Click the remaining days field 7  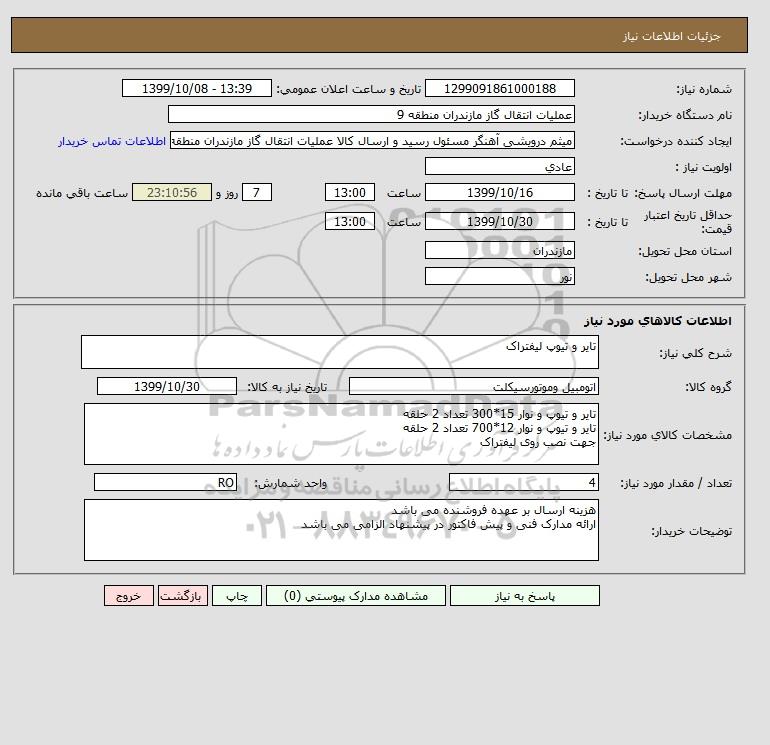[x=257, y=193]
